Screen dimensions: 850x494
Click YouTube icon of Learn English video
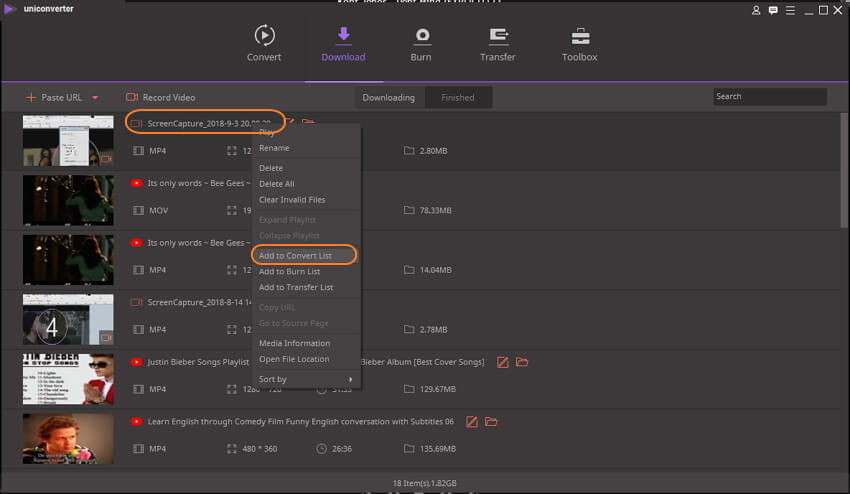[x=136, y=422]
